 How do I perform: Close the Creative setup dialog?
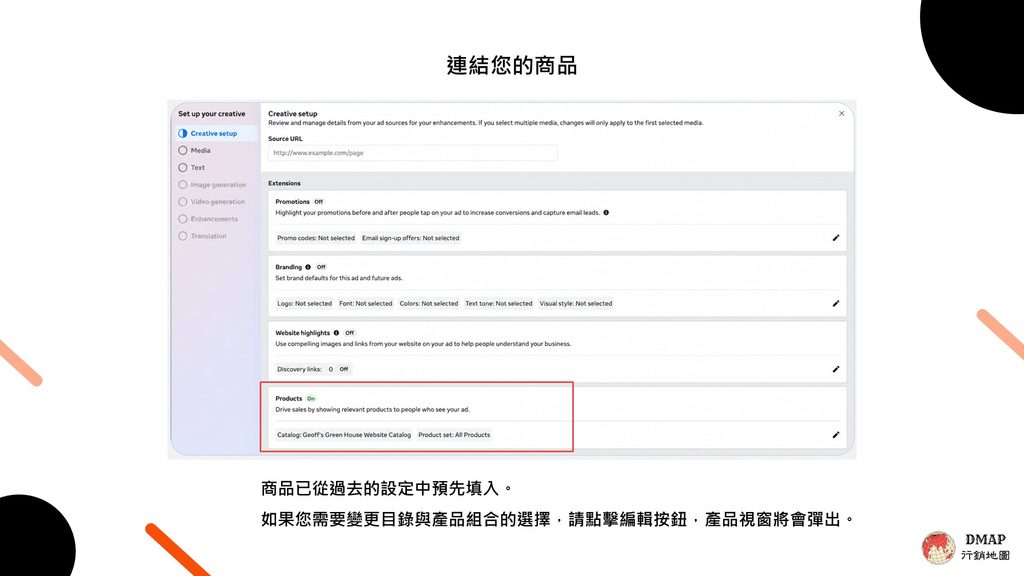[841, 114]
